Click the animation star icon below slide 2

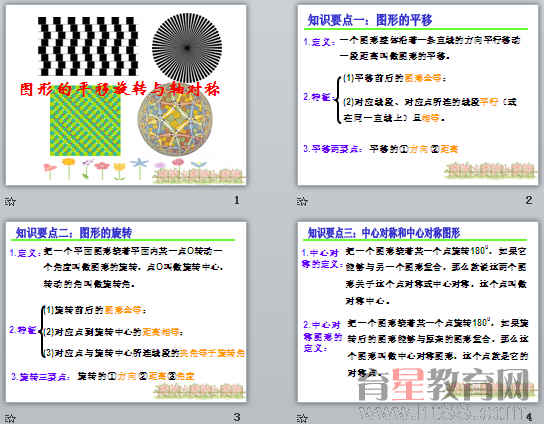point(302,201)
